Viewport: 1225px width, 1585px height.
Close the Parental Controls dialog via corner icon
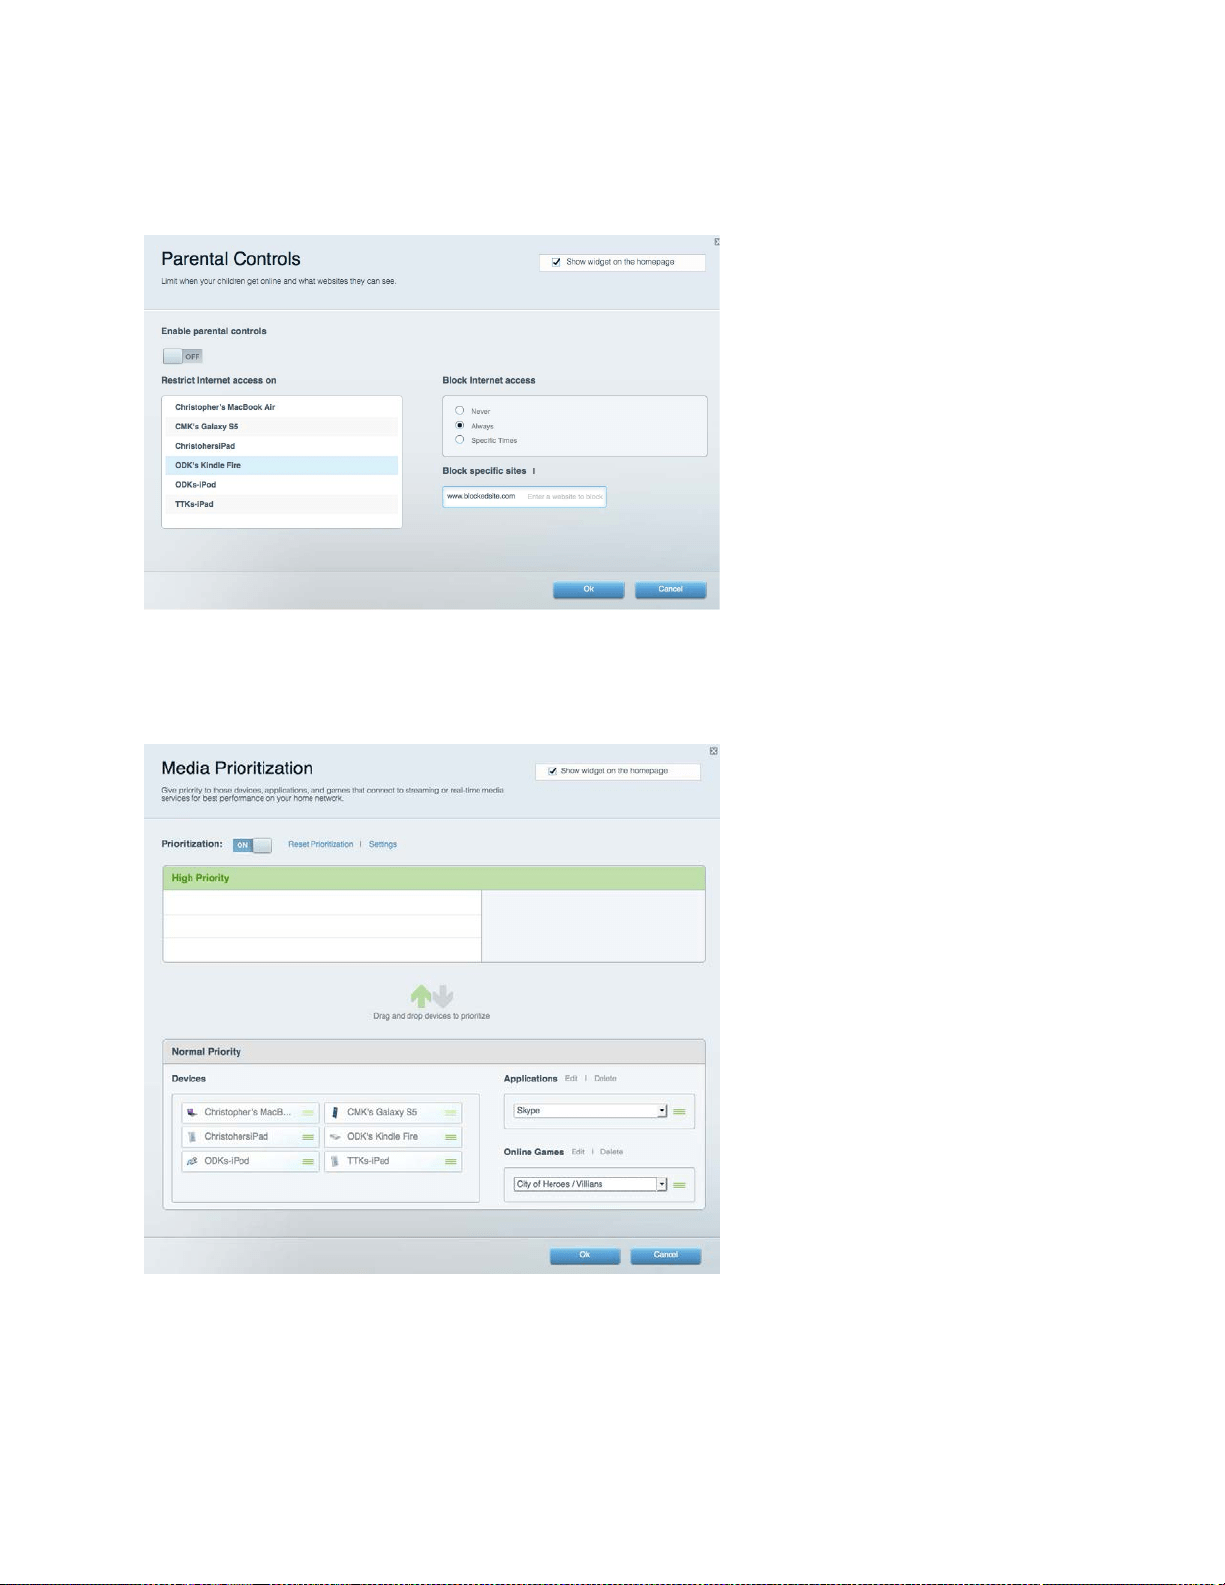point(716,241)
